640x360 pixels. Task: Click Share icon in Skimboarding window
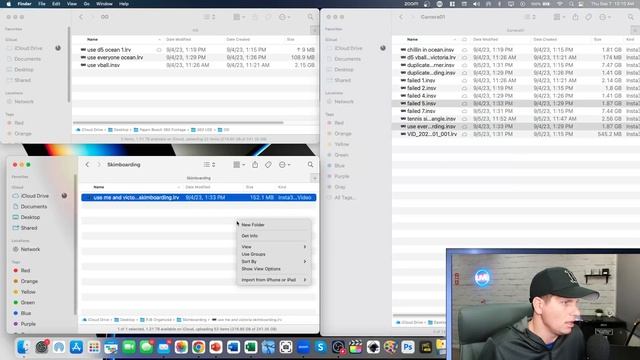click(255, 164)
